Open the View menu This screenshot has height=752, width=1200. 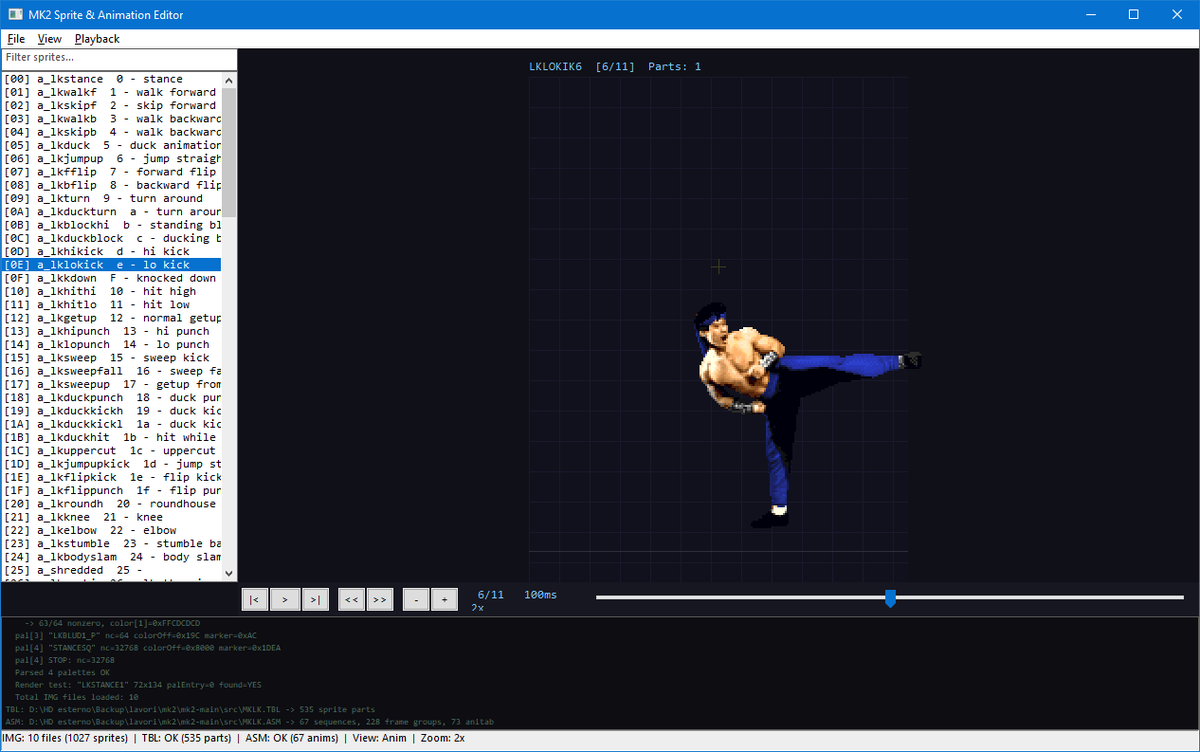pos(49,39)
